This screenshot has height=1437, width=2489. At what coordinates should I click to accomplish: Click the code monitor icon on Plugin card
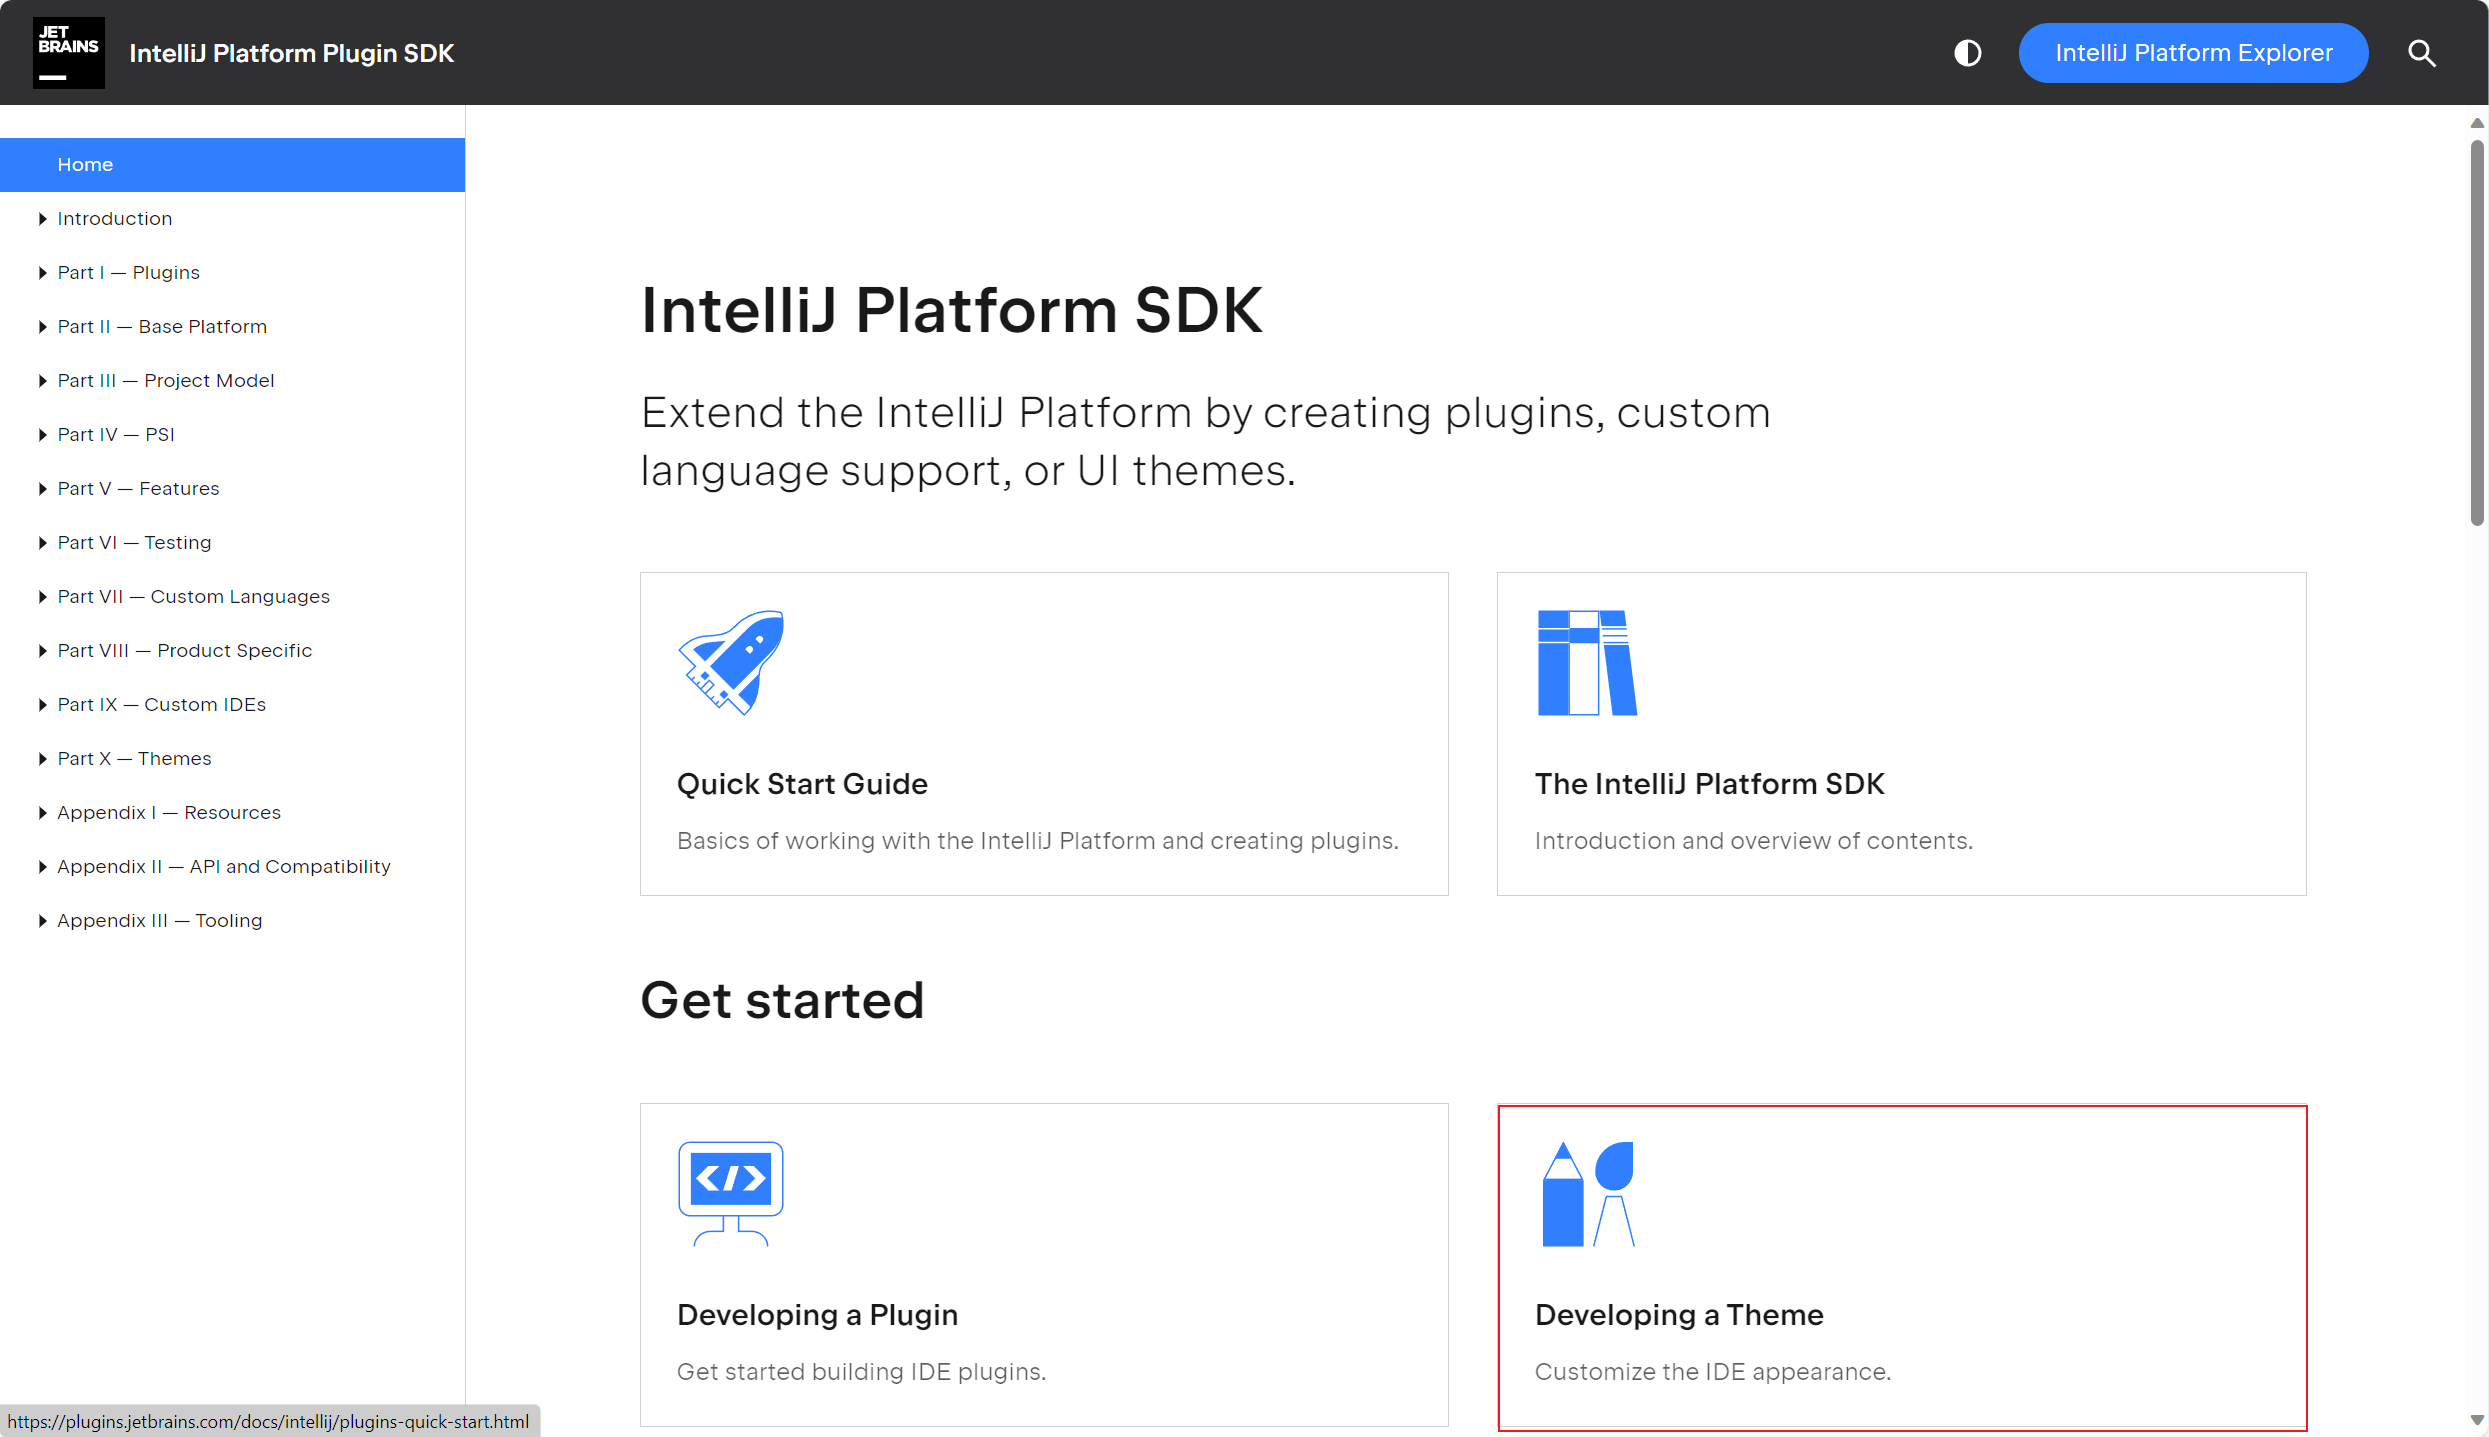tap(731, 1193)
